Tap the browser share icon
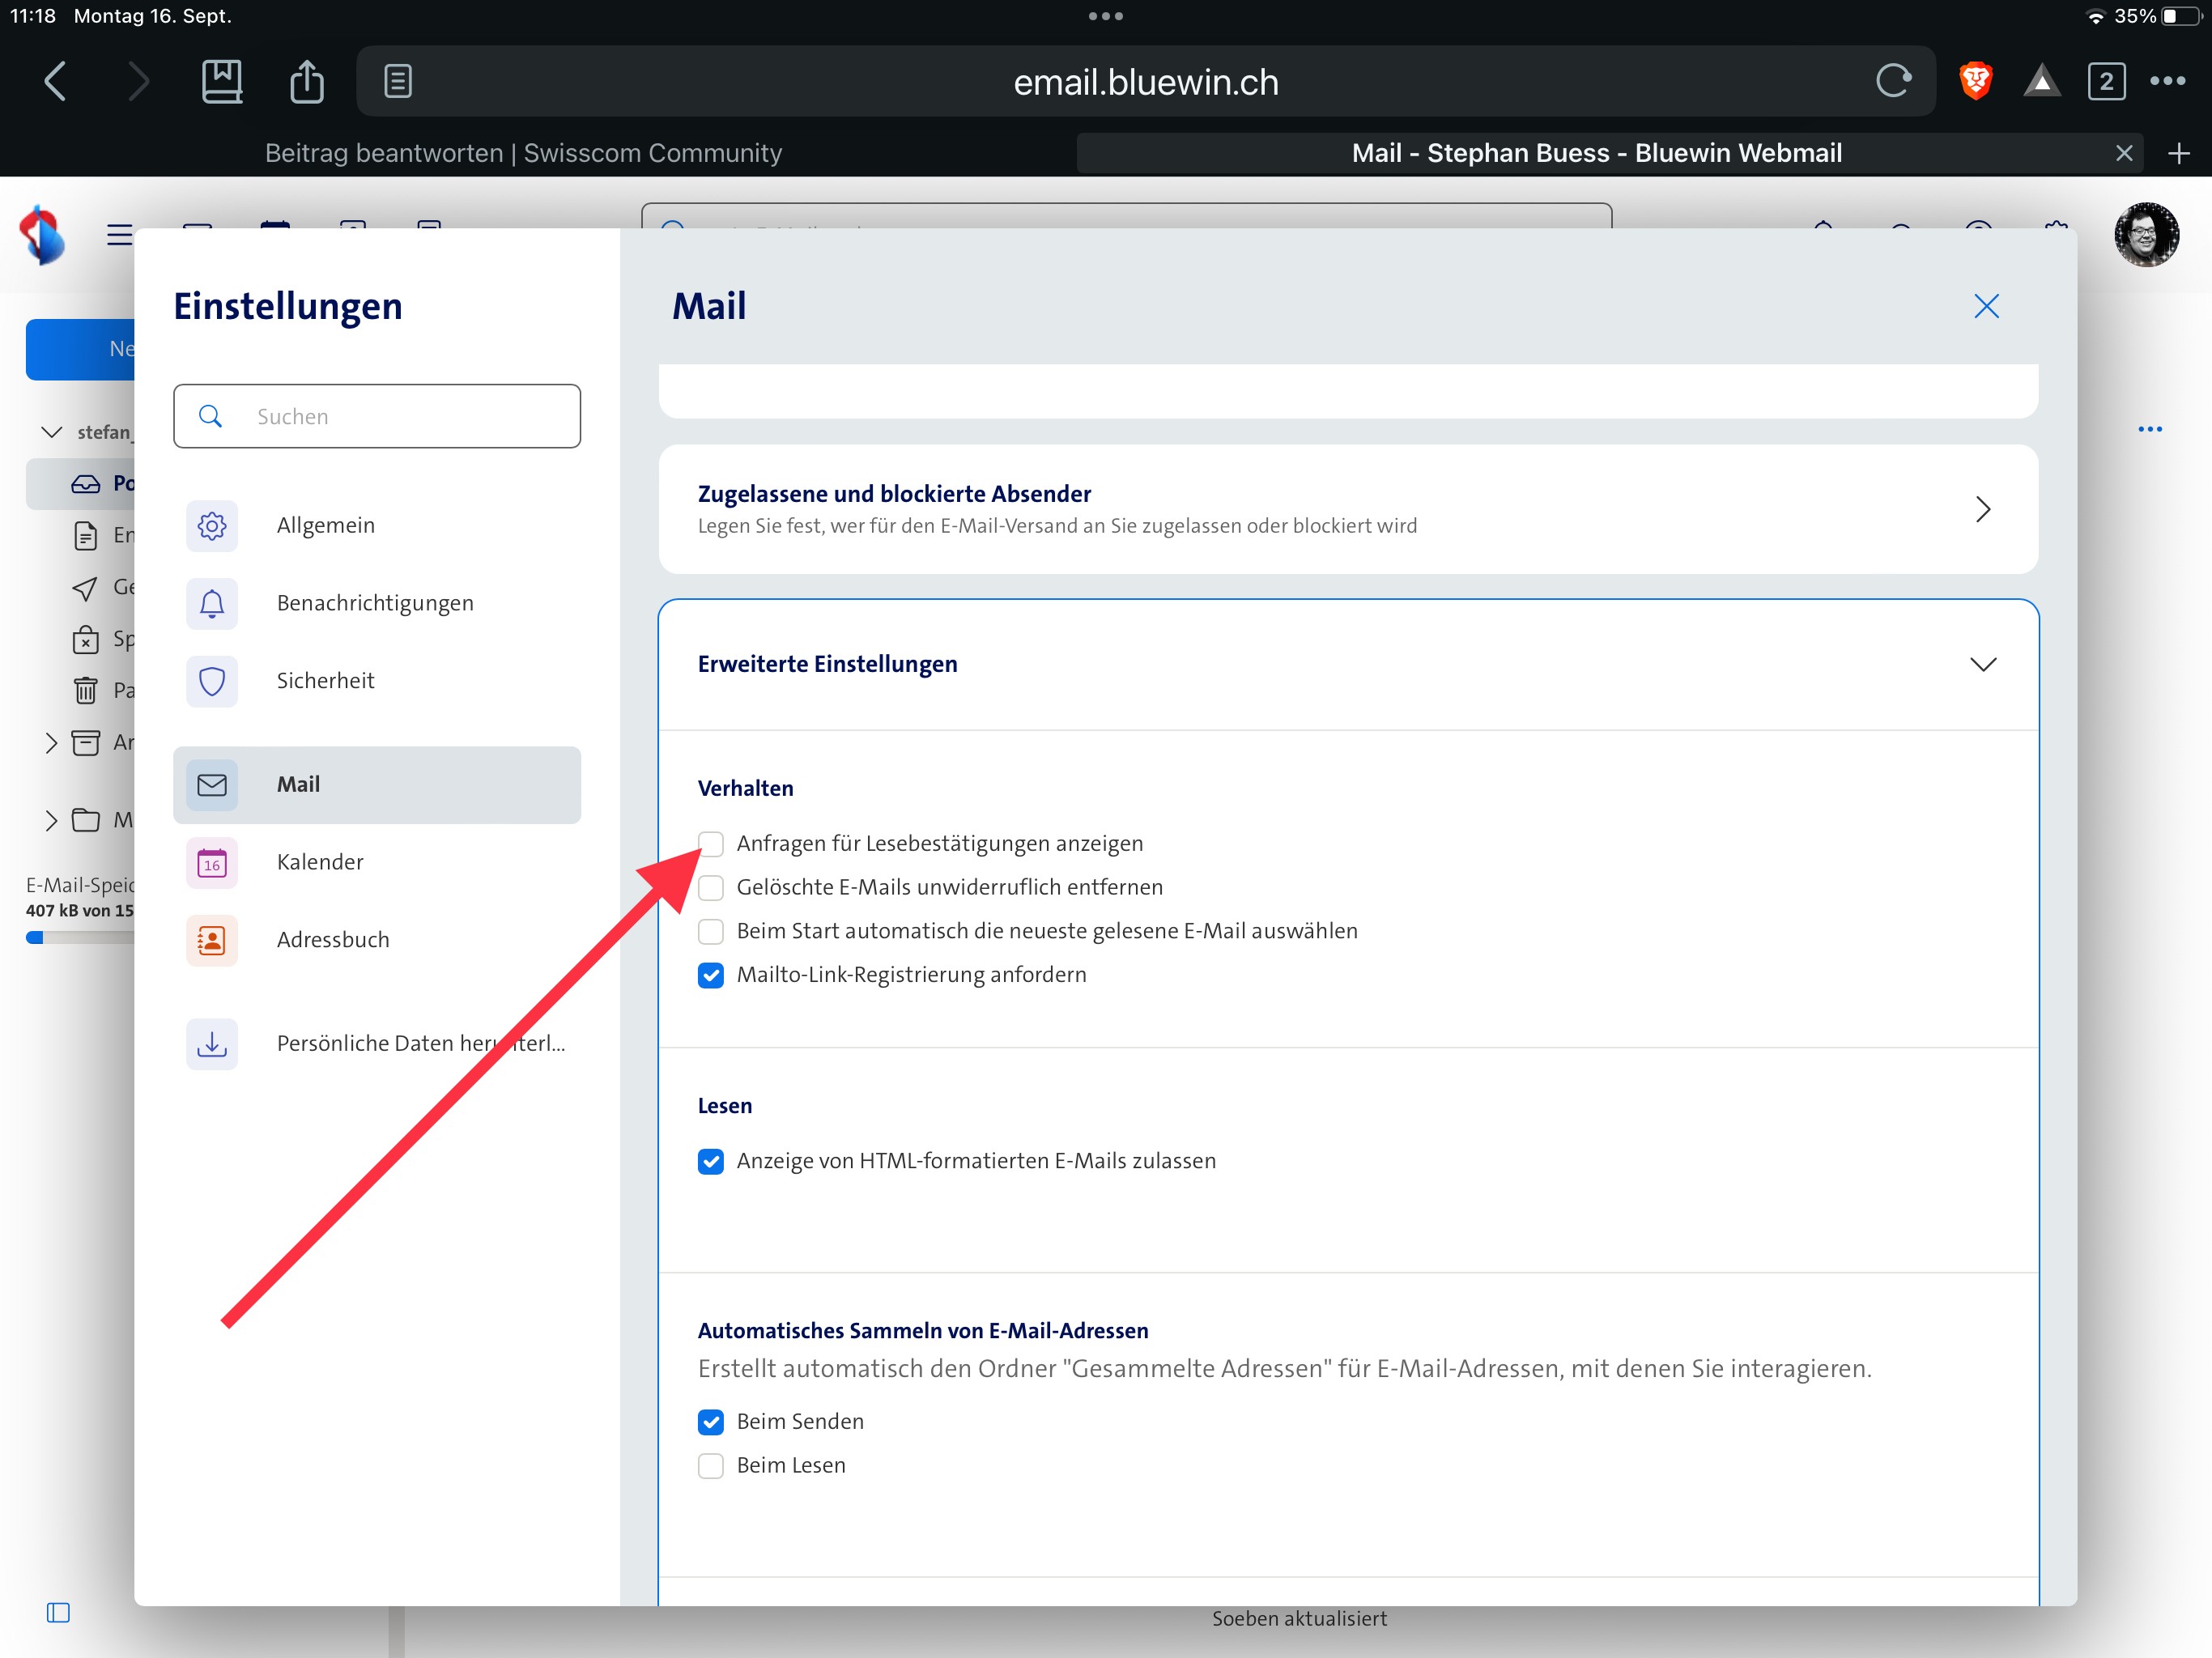 (x=306, y=81)
